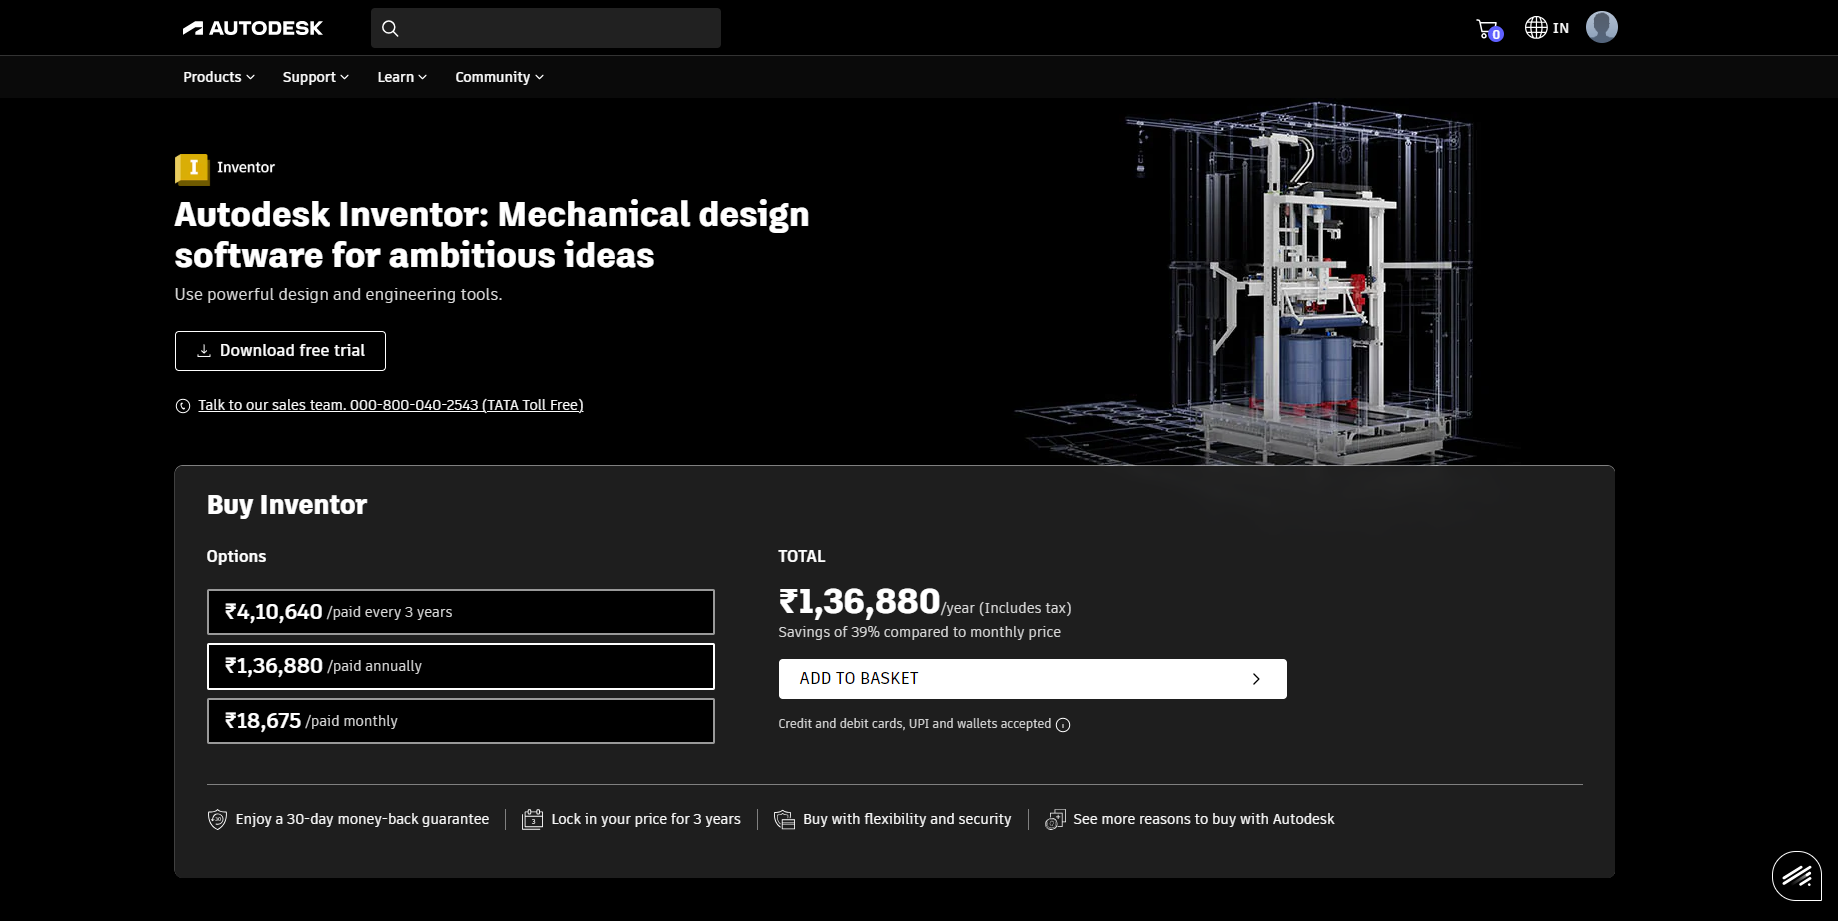Click 'Buy with flexibility and security'

click(x=907, y=819)
